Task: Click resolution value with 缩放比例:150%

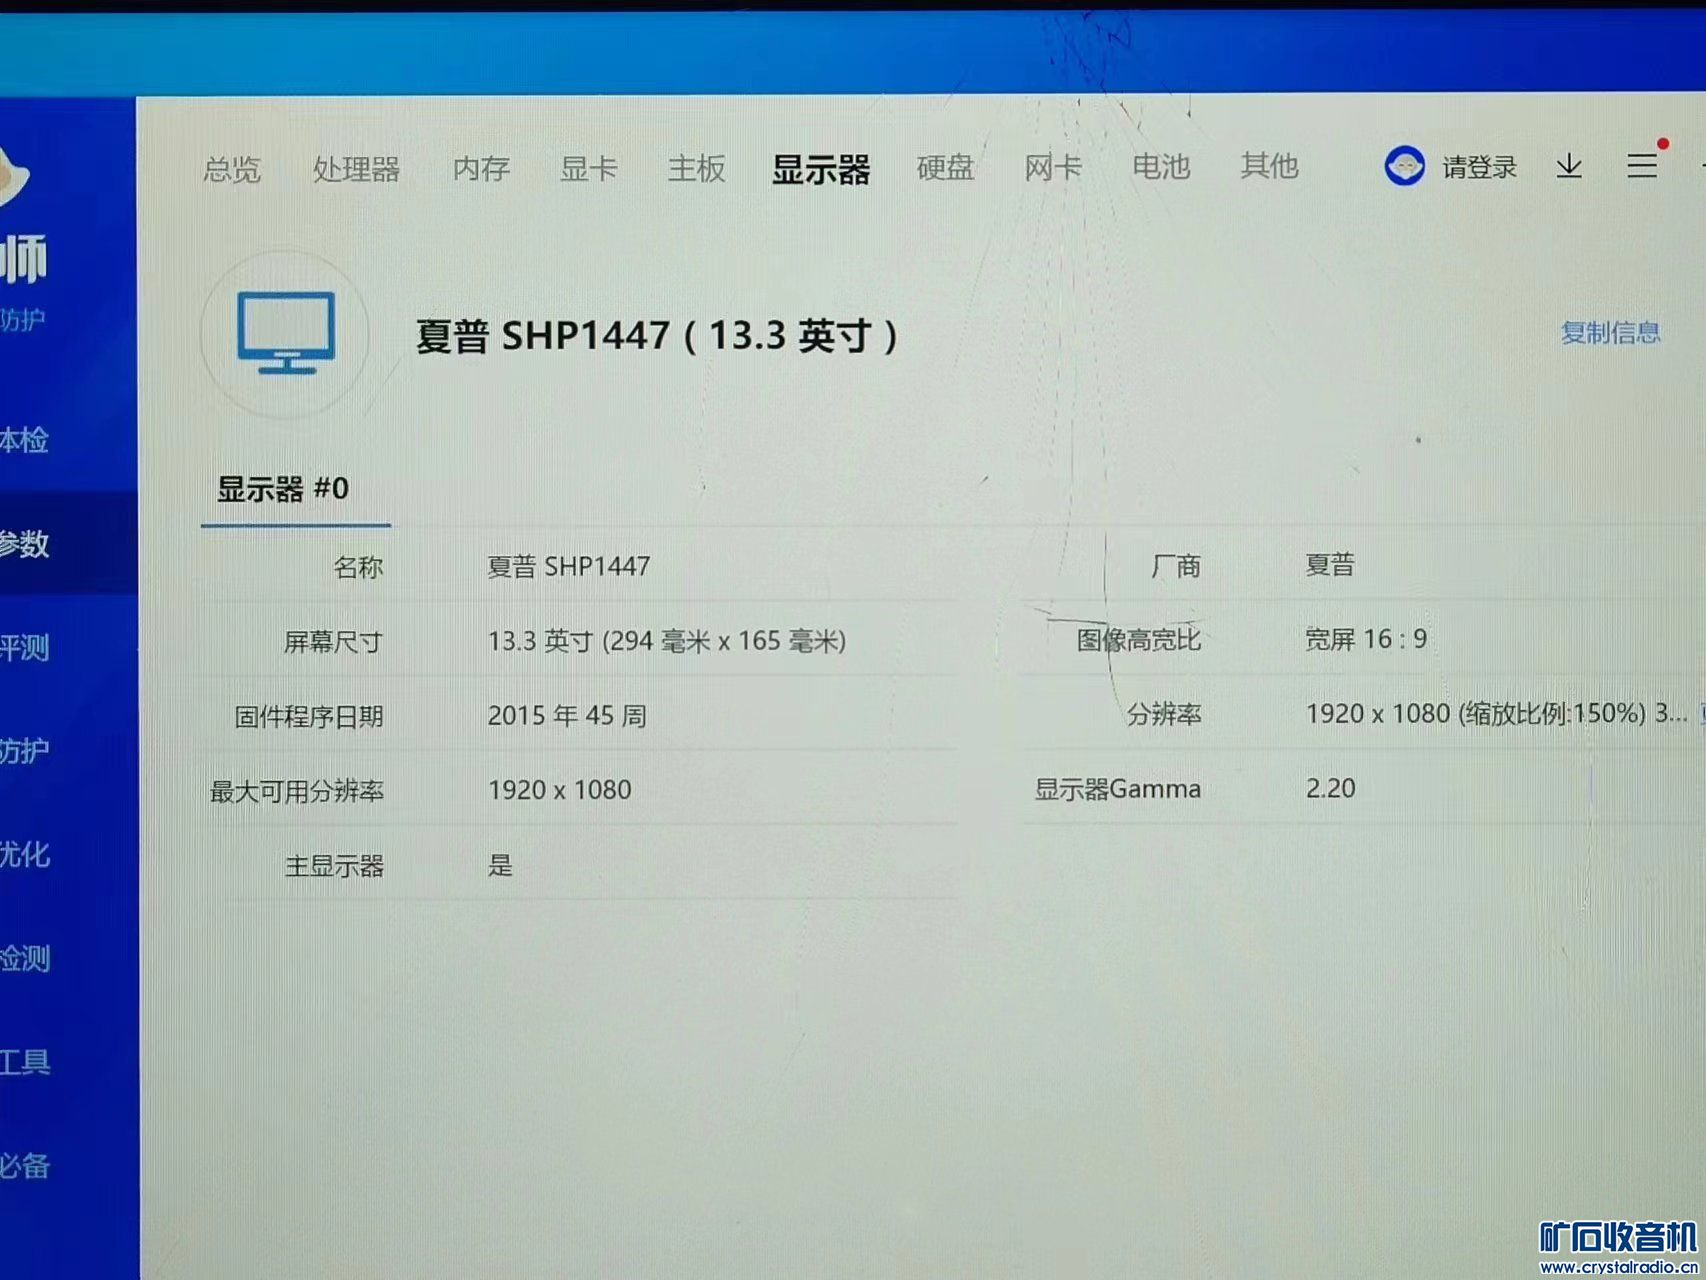Action: (x=1496, y=713)
